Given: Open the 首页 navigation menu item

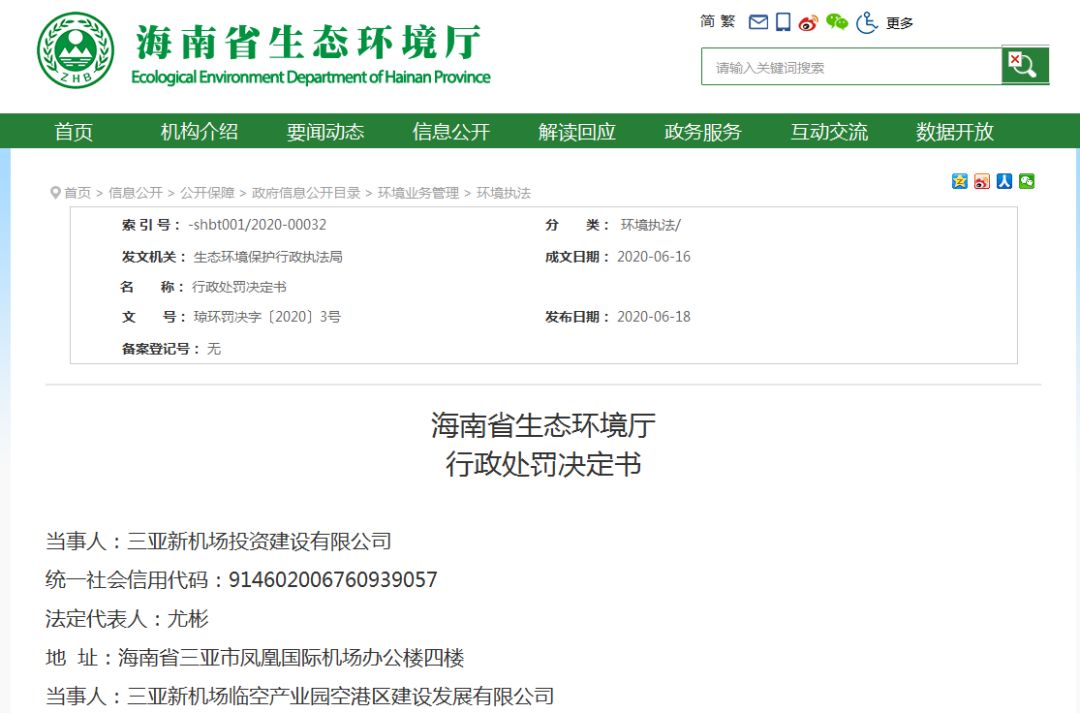Looking at the screenshot, I should point(74,132).
